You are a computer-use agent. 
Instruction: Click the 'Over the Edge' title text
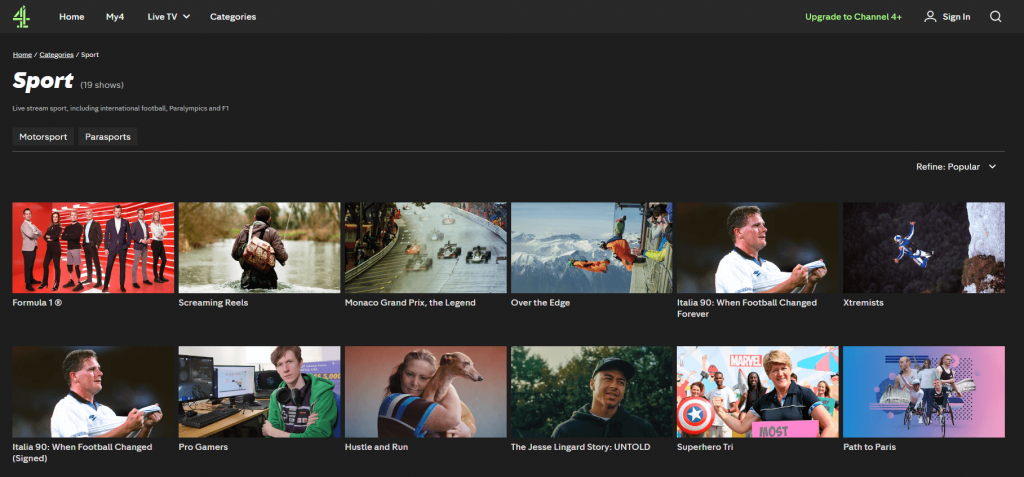coord(540,303)
